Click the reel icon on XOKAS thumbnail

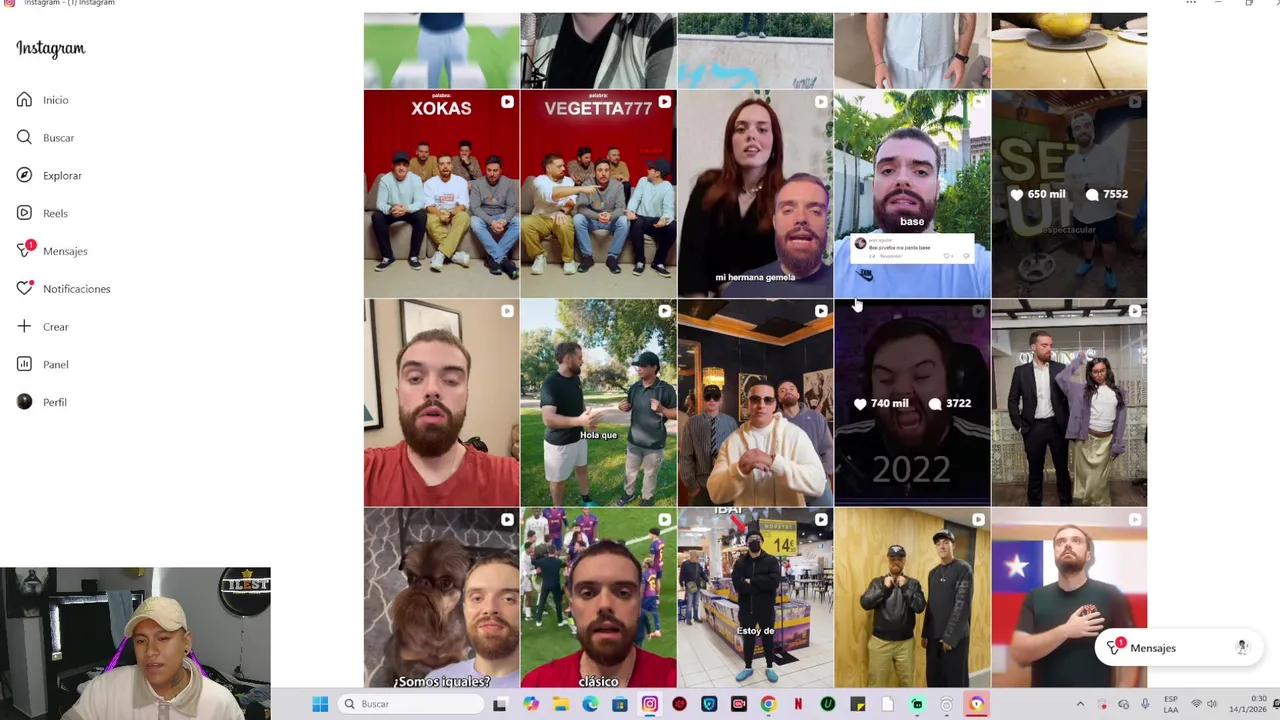click(507, 102)
